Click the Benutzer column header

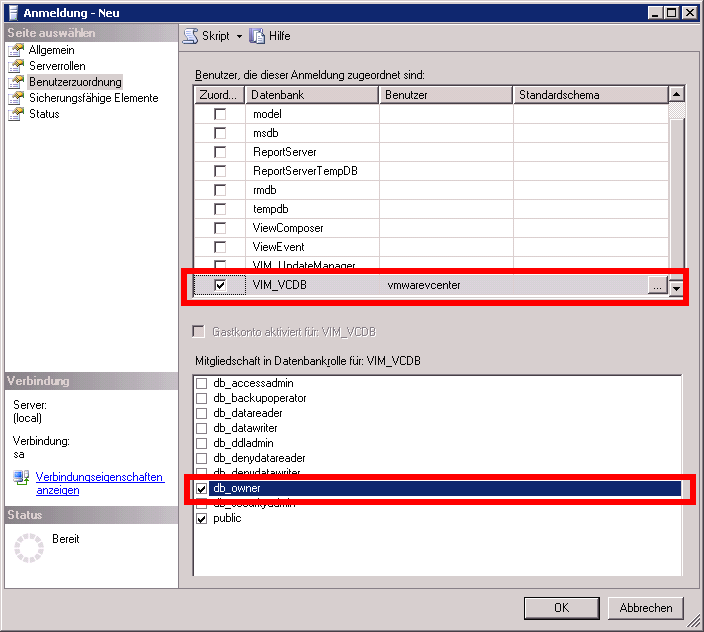click(x=446, y=94)
